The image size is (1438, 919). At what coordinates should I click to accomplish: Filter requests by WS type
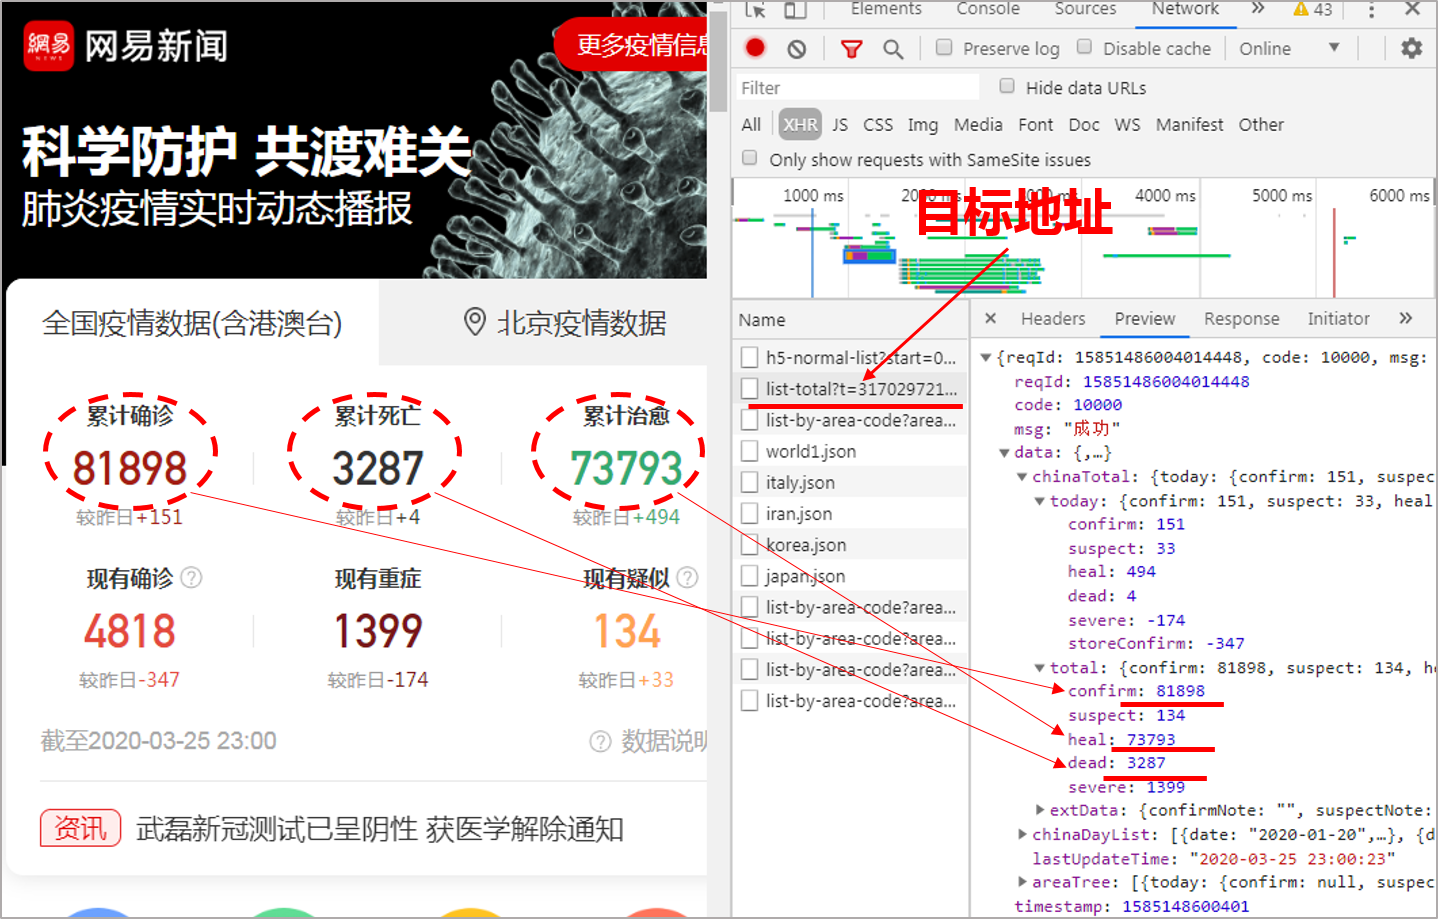(1127, 124)
